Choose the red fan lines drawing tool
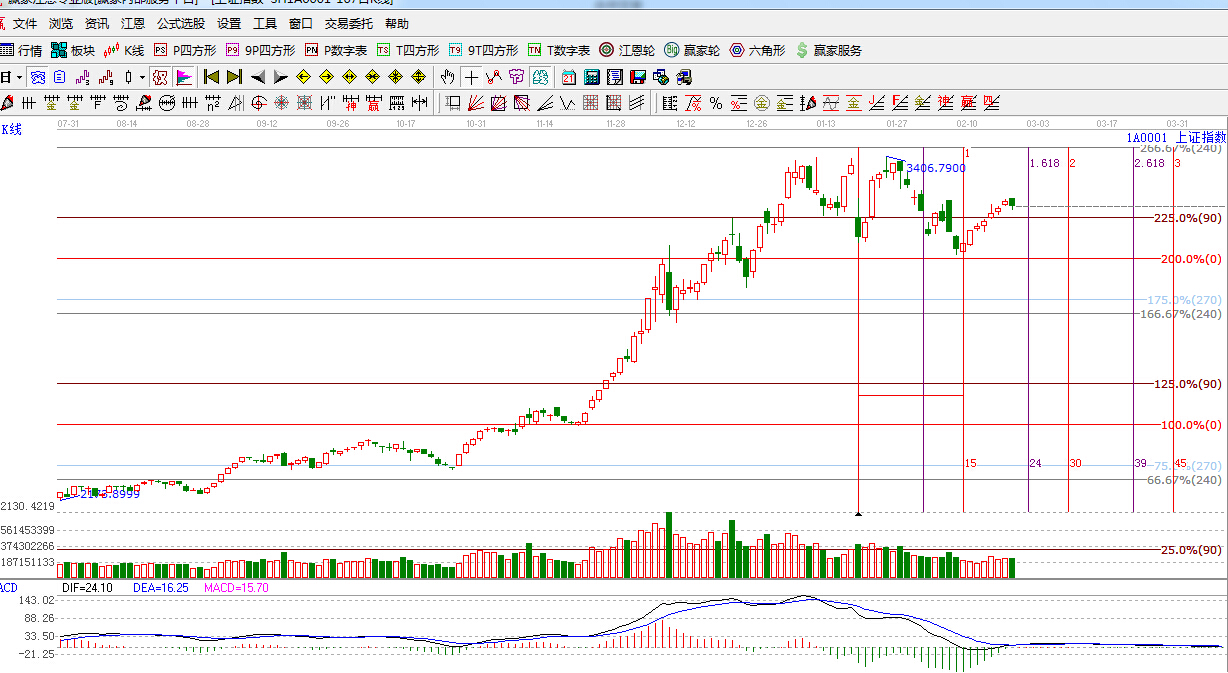The height and width of the screenshot is (673, 1228). [476, 102]
